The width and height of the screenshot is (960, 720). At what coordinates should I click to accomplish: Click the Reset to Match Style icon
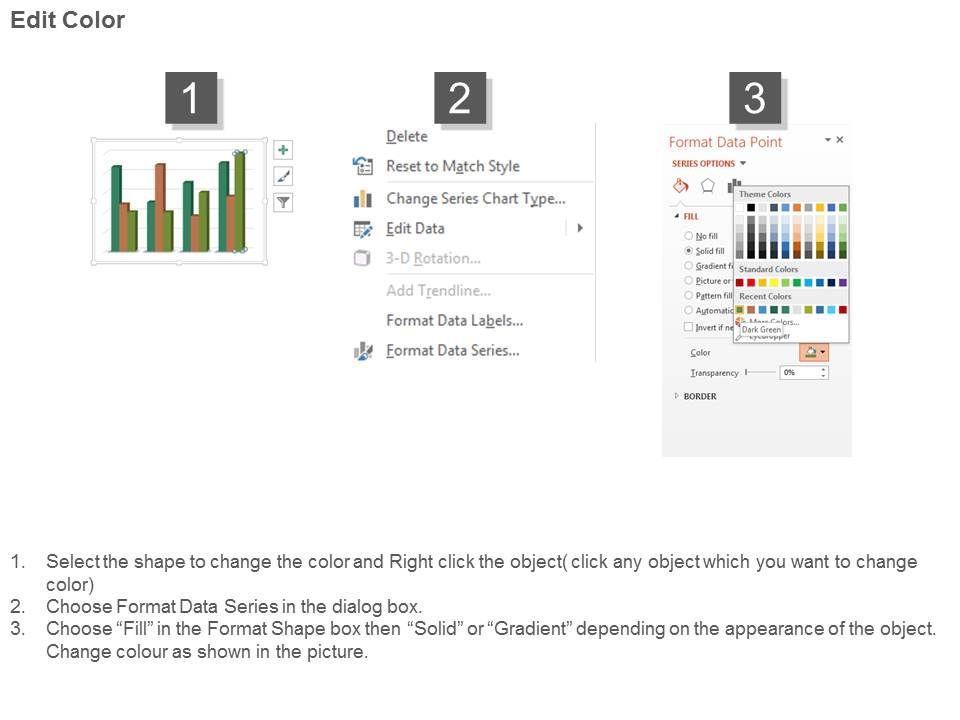click(363, 166)
